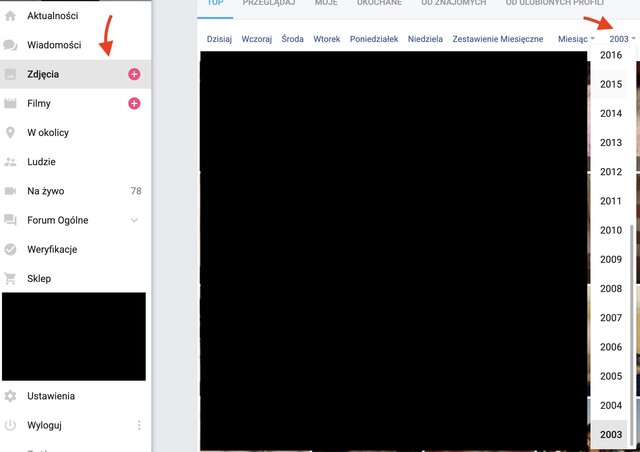Open the Ludzie page

tap(41, 162)
